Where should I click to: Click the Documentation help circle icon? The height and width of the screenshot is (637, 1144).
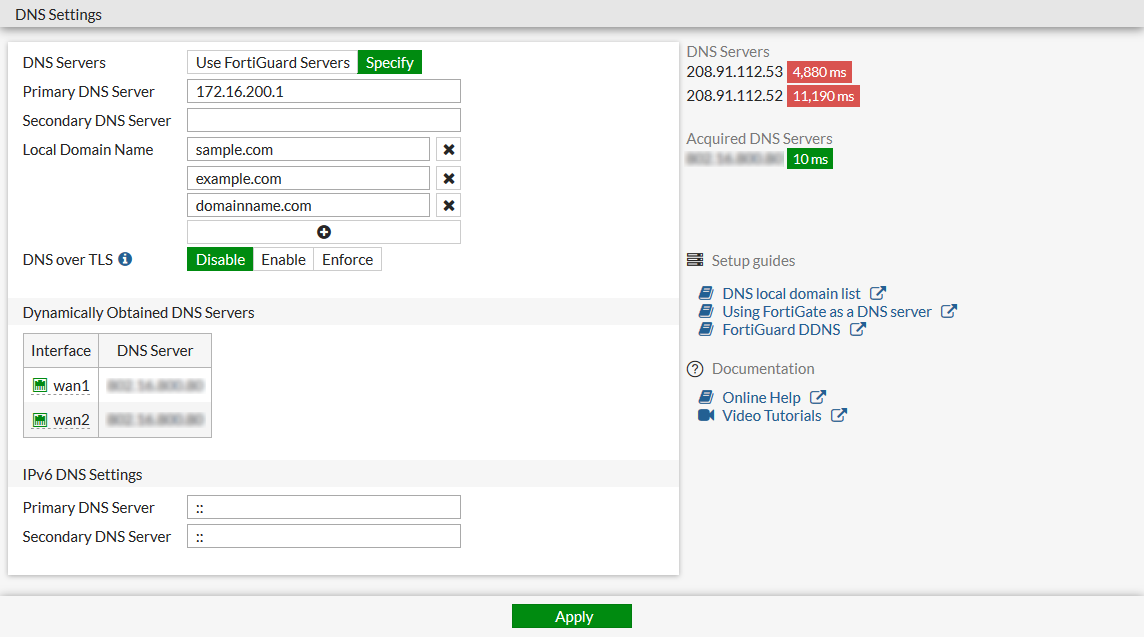point(695,369)
